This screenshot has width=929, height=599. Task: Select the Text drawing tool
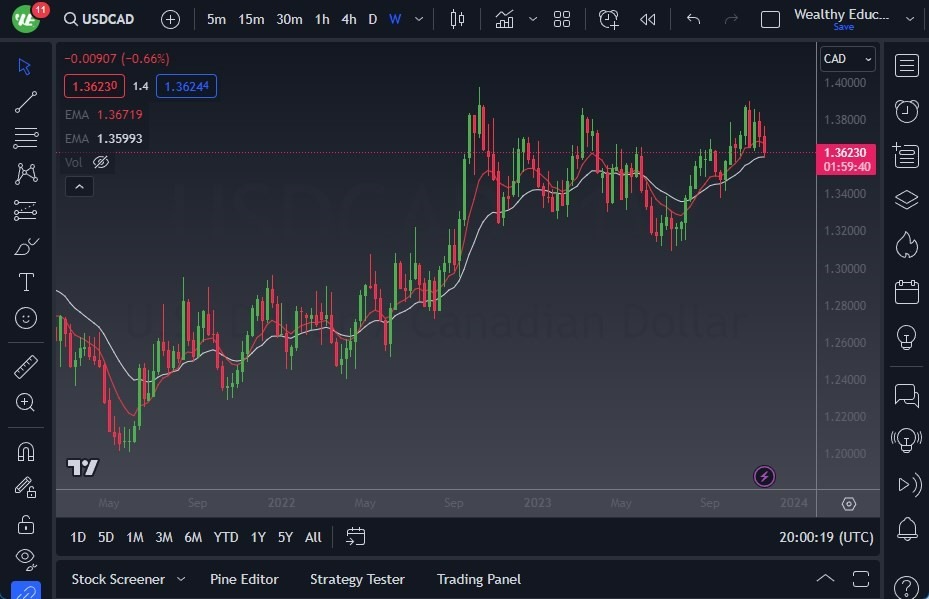point(25,282)
